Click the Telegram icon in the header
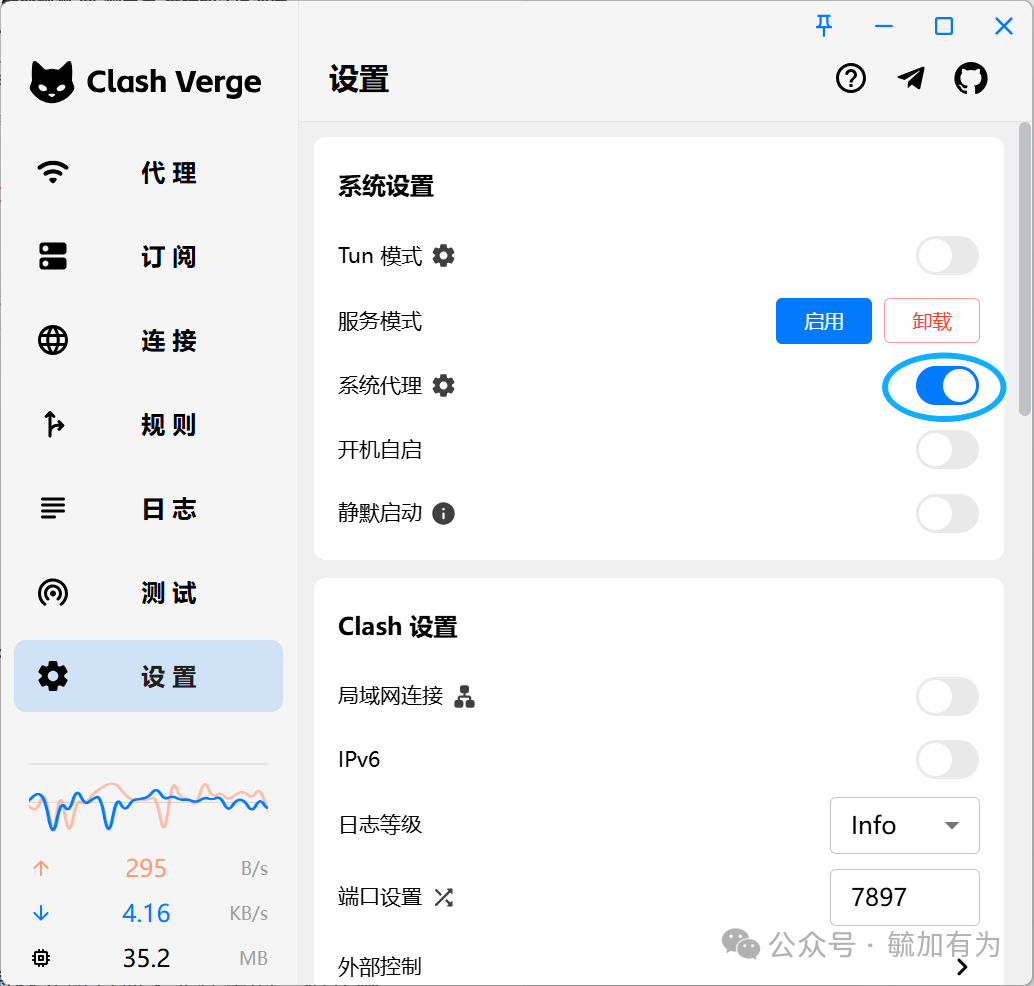Screen dimensions: 1034x986 910,79
